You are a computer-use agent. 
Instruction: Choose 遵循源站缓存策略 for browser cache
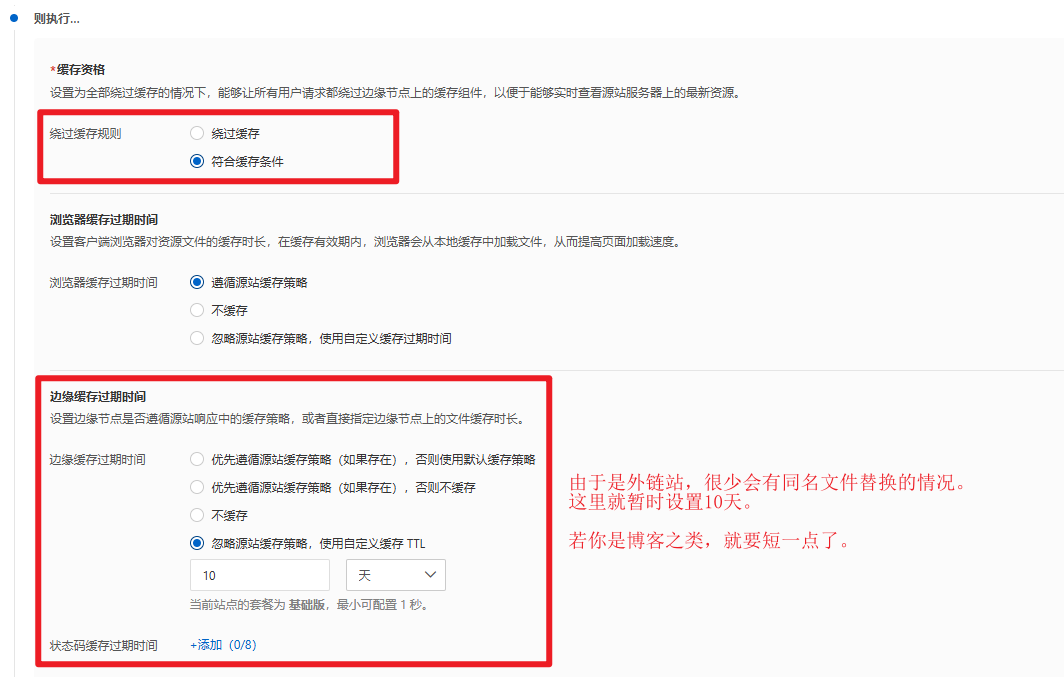(197, 283)
